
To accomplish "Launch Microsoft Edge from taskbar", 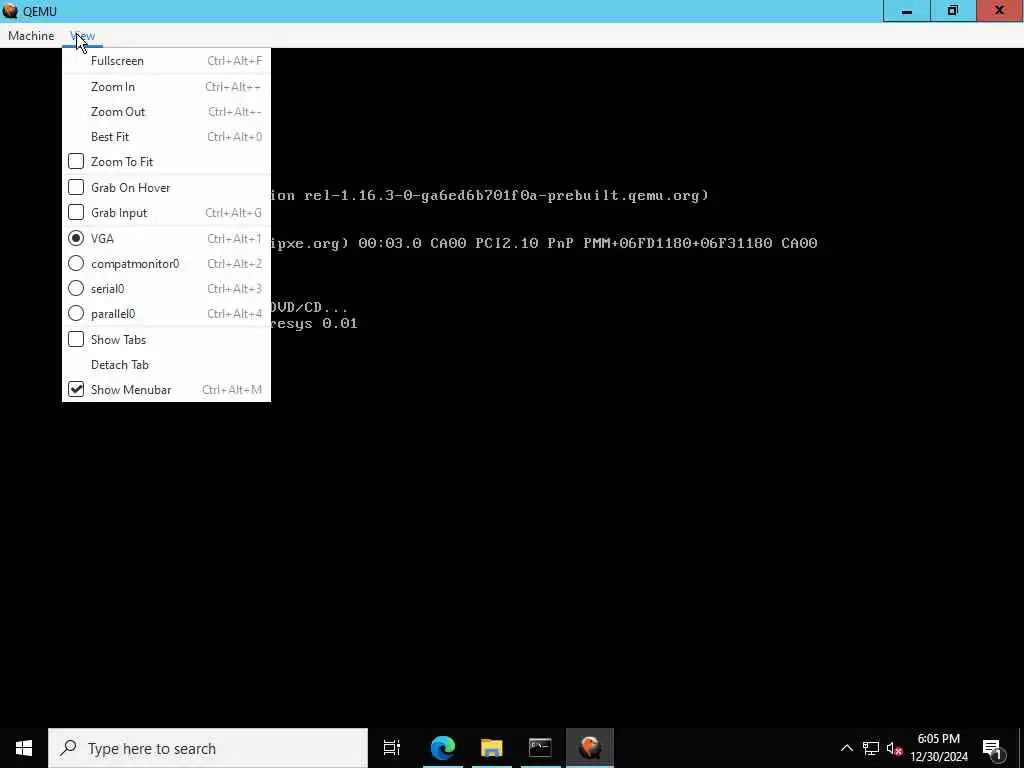I will [x=443, y=748].
